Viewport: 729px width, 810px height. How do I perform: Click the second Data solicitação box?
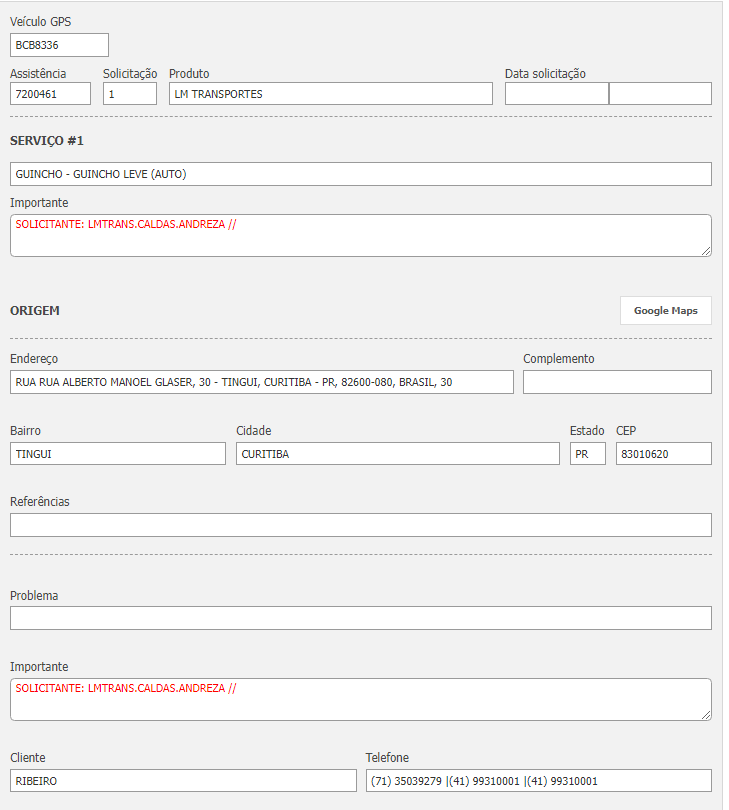[660, 94]
